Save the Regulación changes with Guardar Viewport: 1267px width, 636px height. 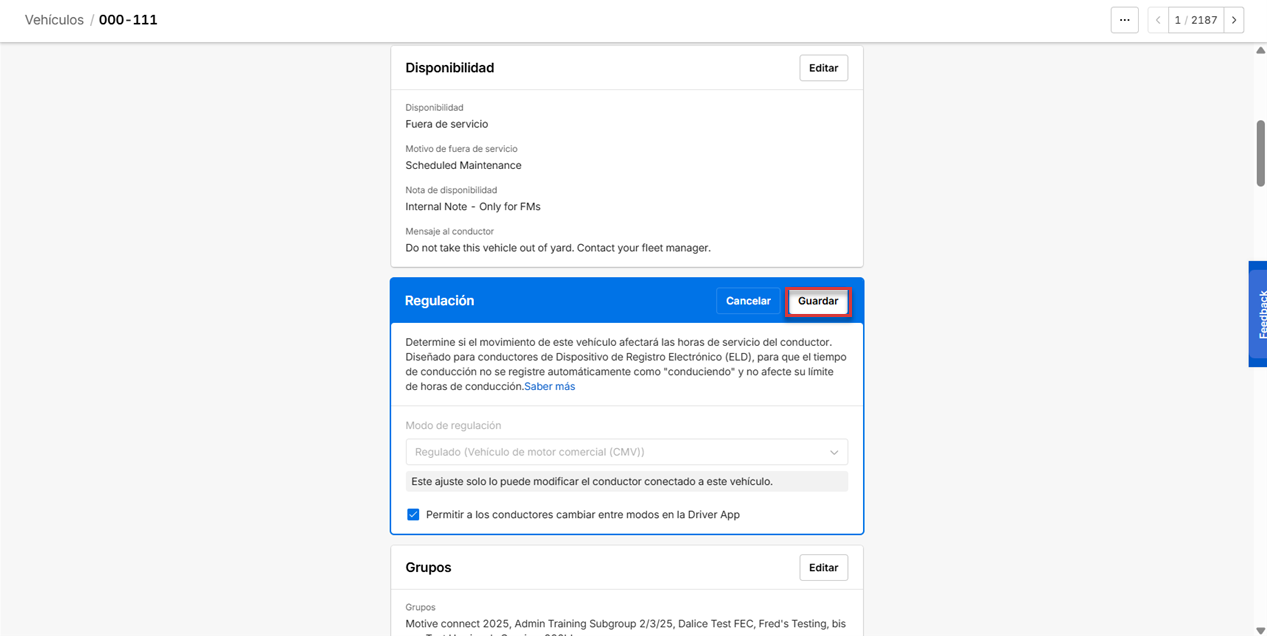click(818, 301)
